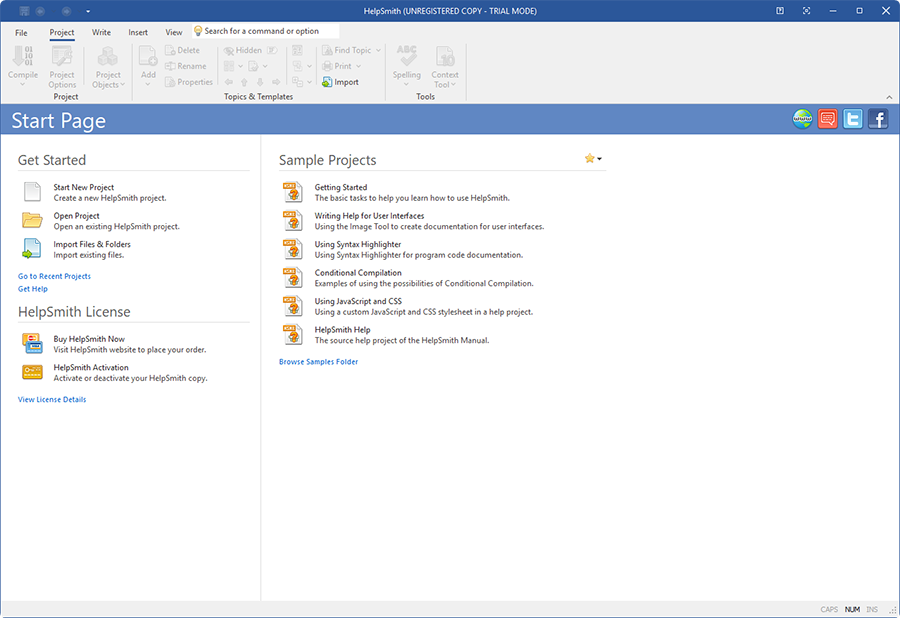Collapse the ribbon with the chevron

pos(889,97)
